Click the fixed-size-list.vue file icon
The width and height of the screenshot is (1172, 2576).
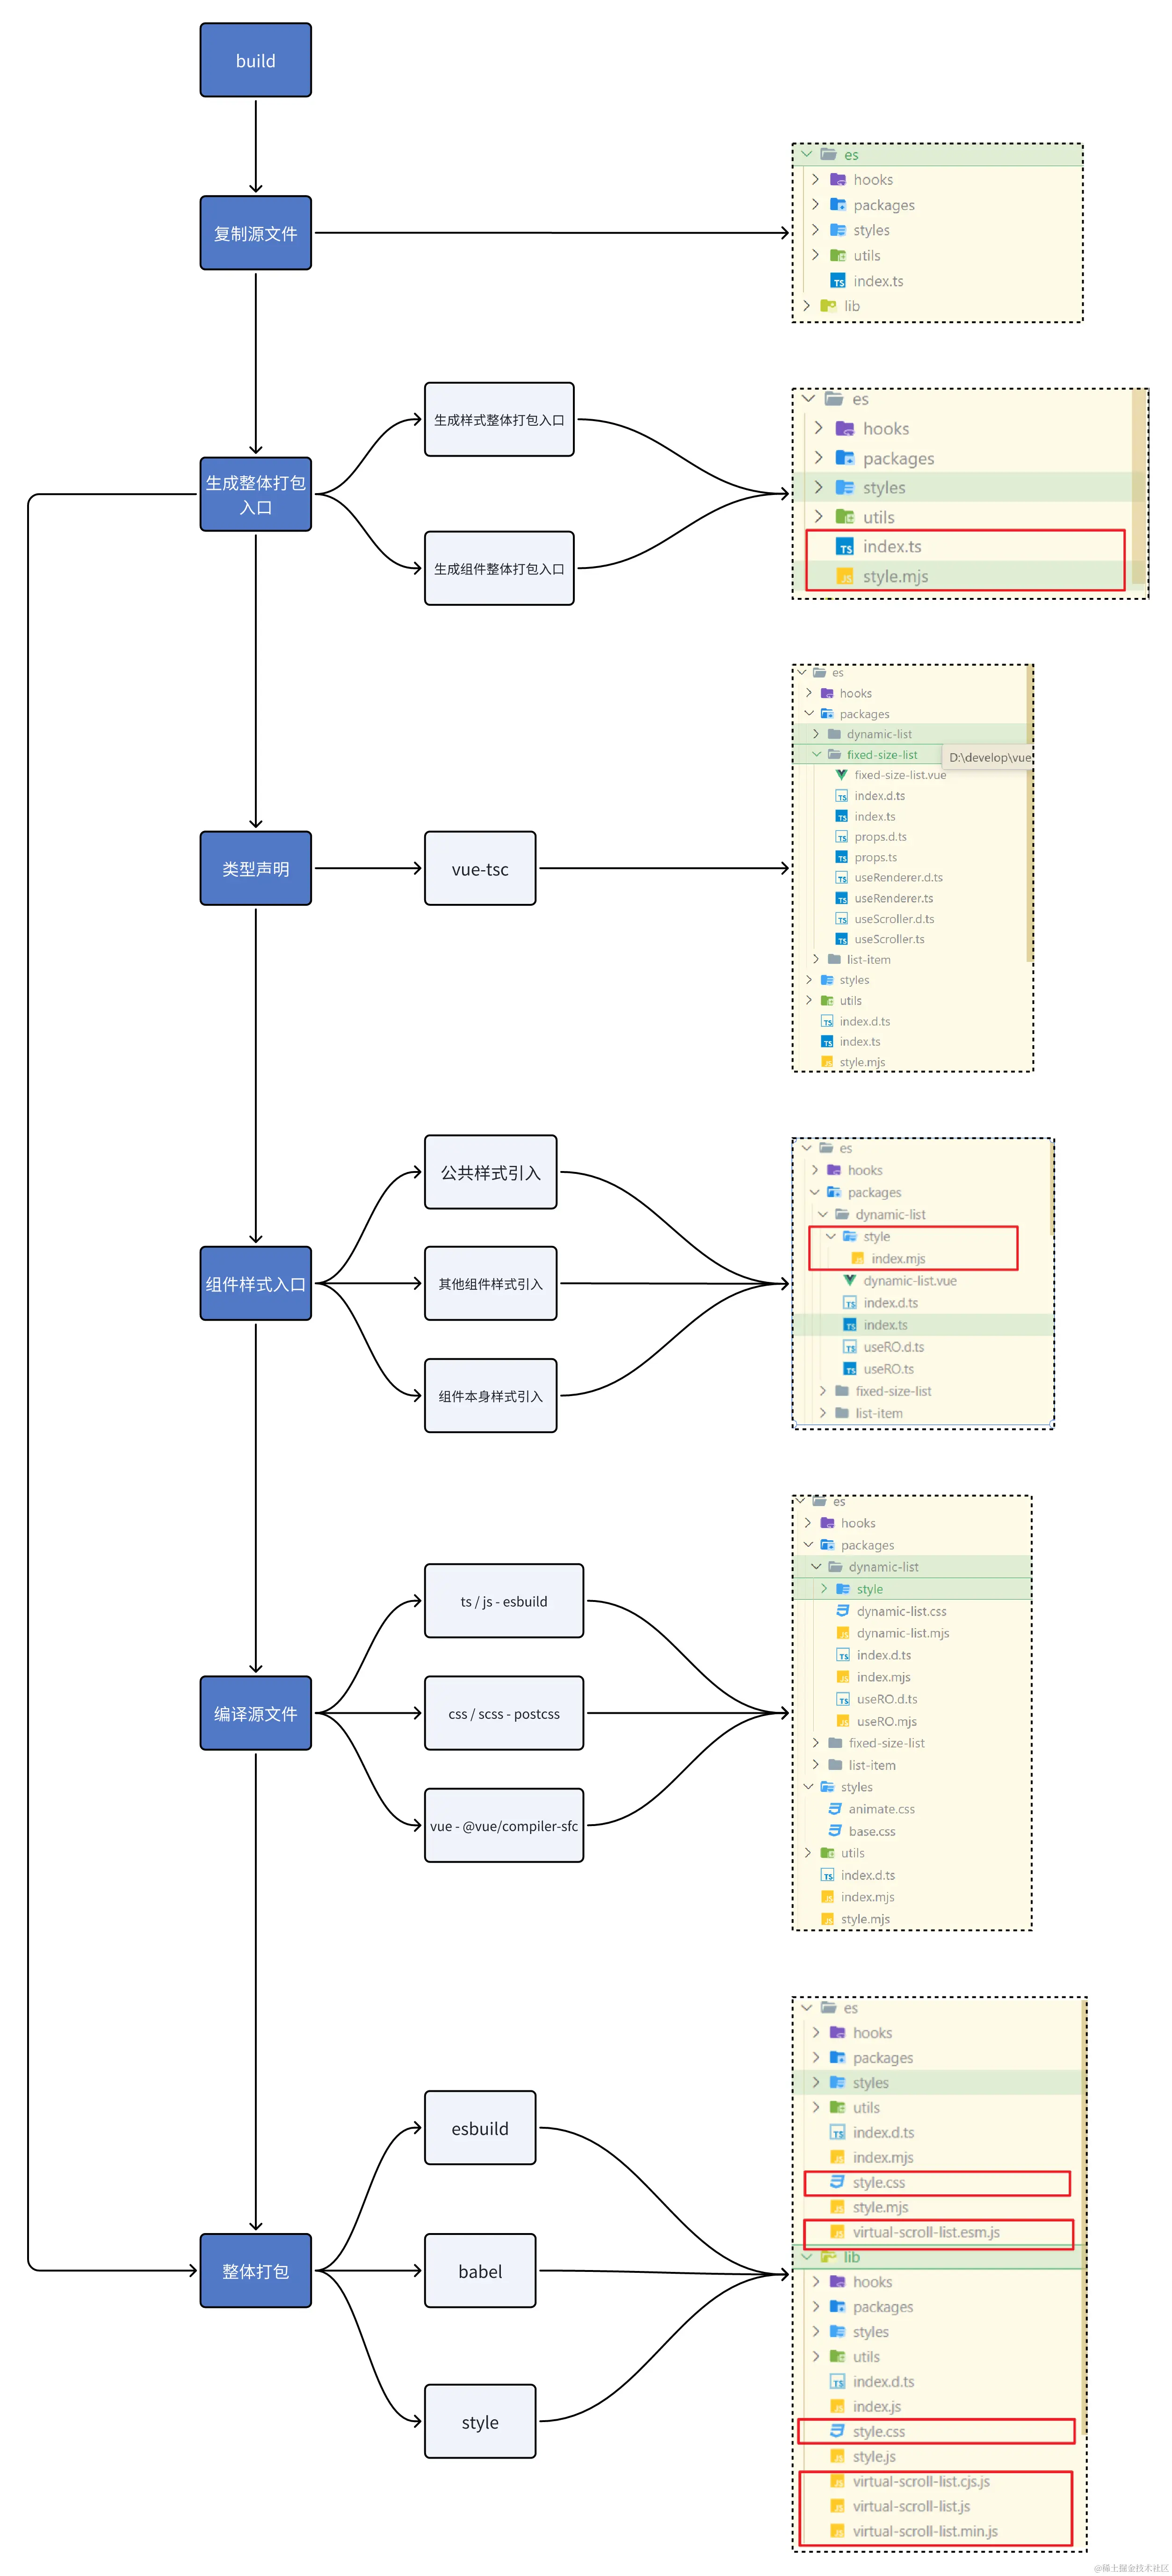point(841,775)
